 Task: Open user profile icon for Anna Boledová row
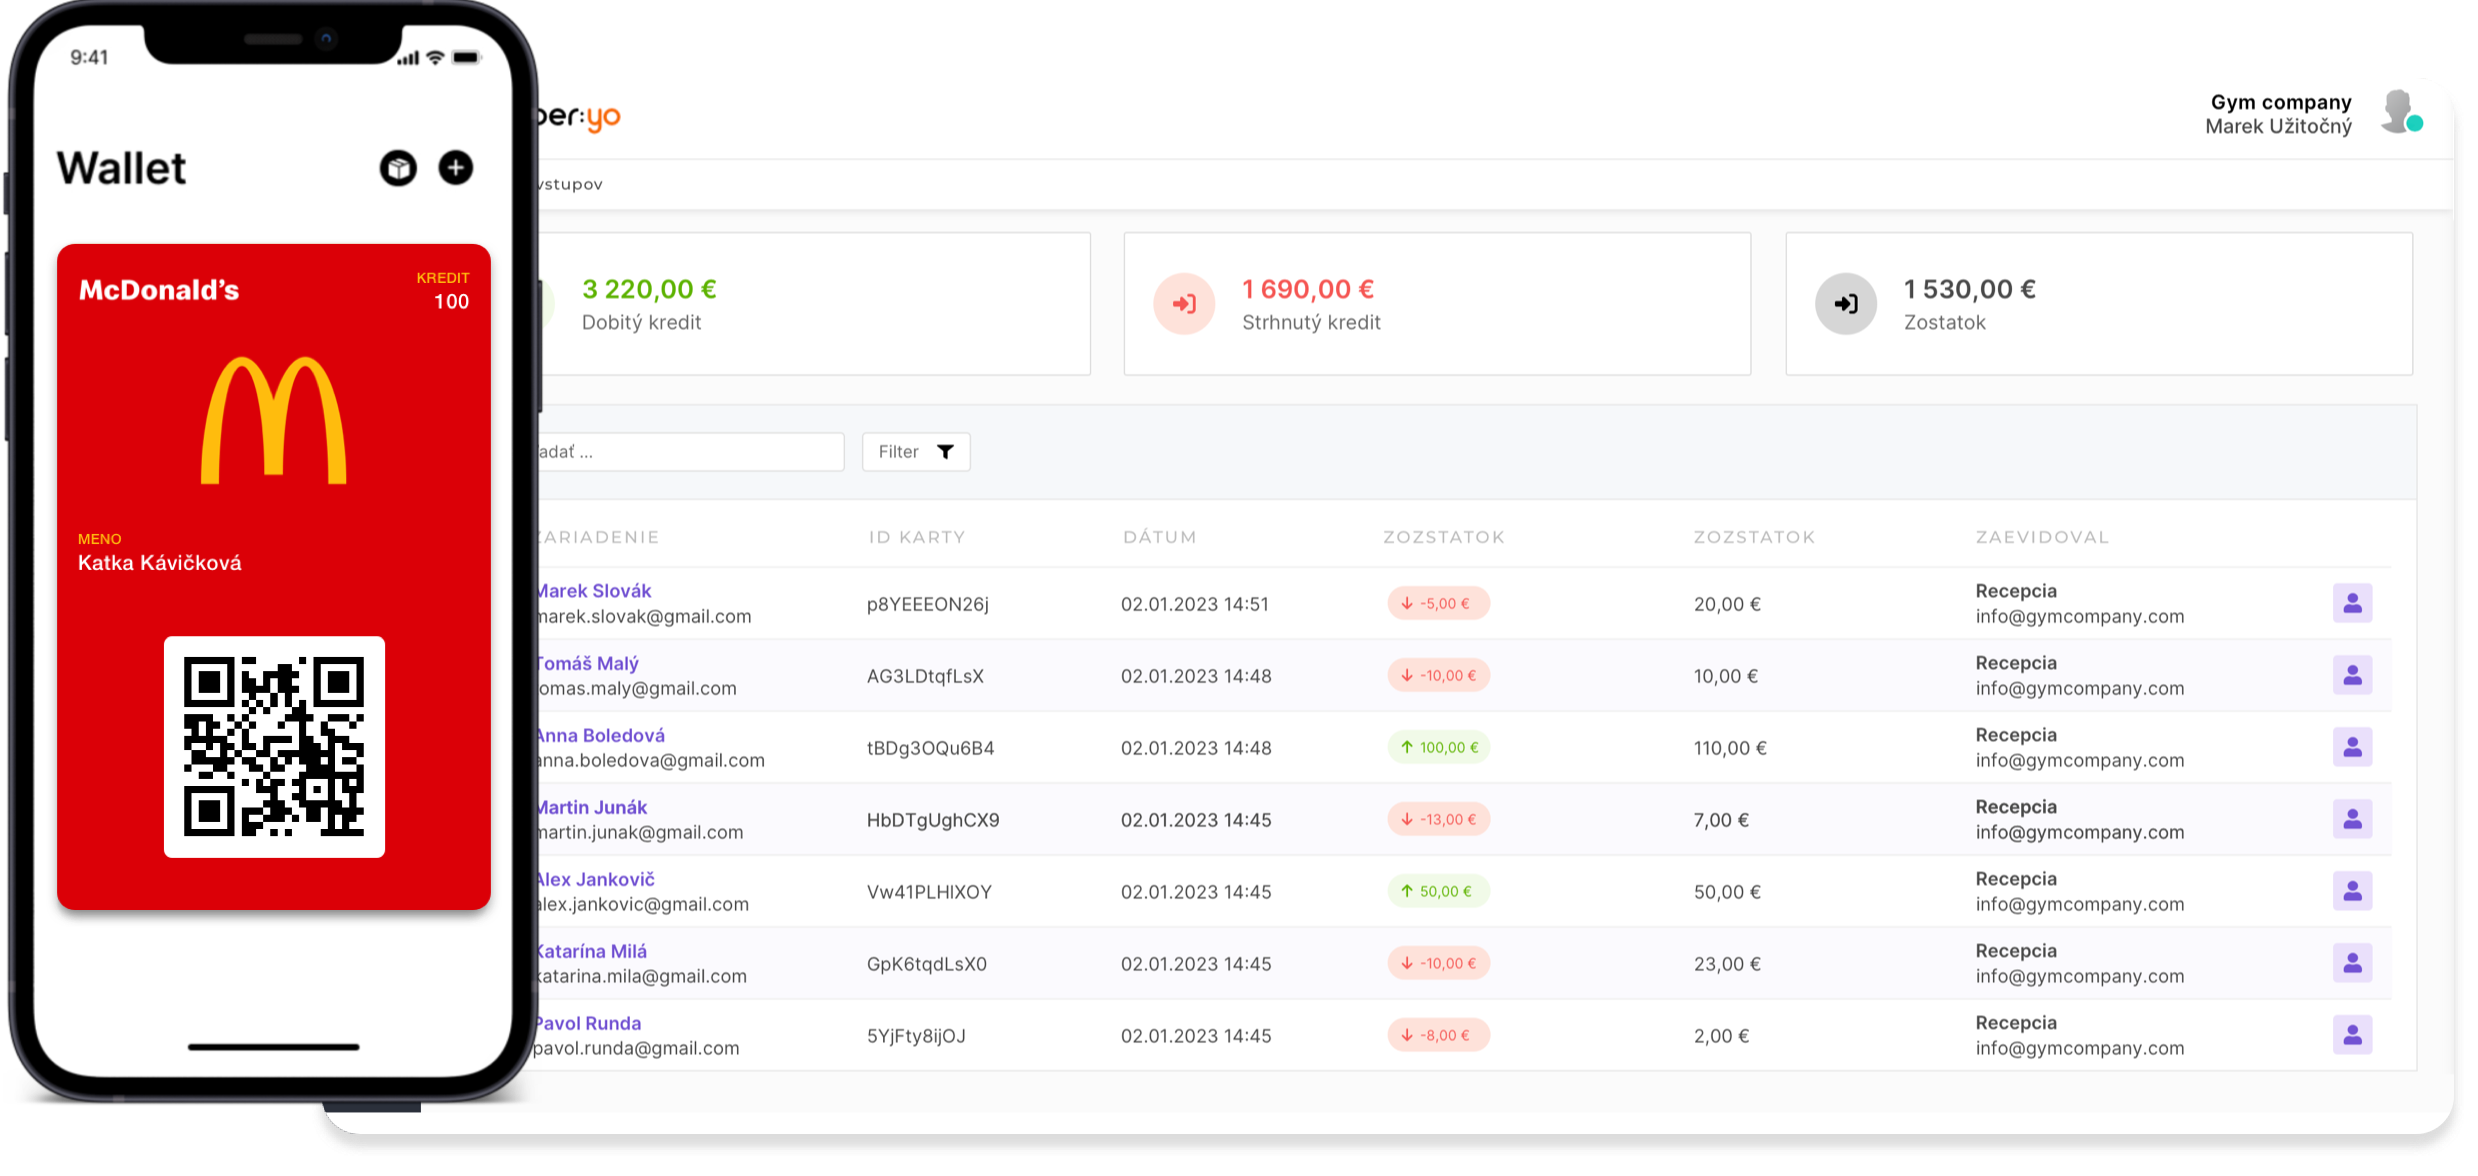pos(2352,747)
